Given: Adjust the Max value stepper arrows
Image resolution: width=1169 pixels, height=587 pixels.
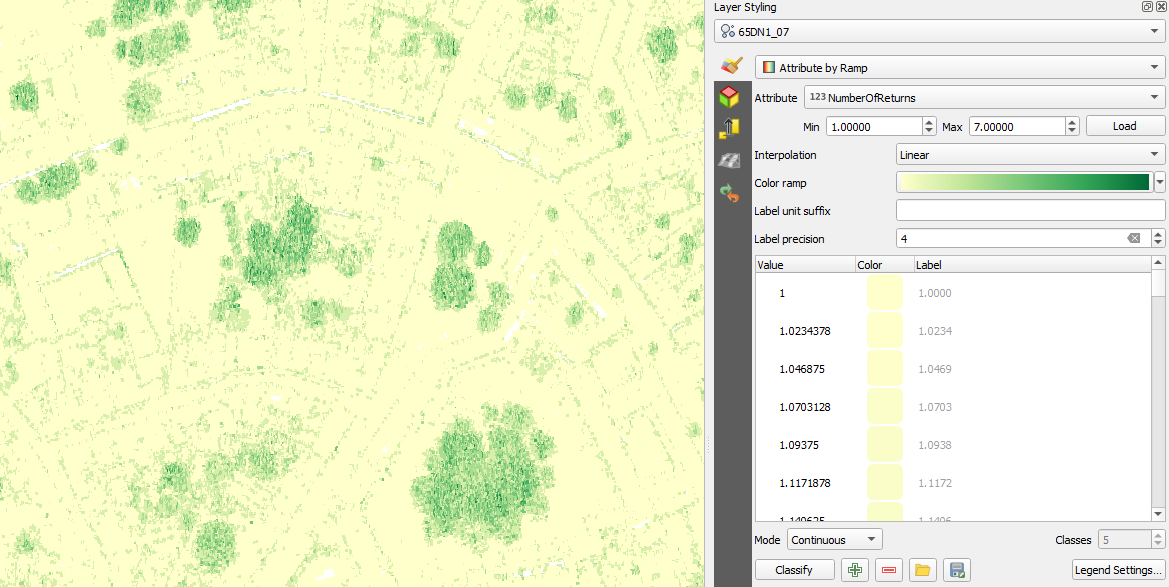Looking at the screenshot, I should coord(1072,127).
